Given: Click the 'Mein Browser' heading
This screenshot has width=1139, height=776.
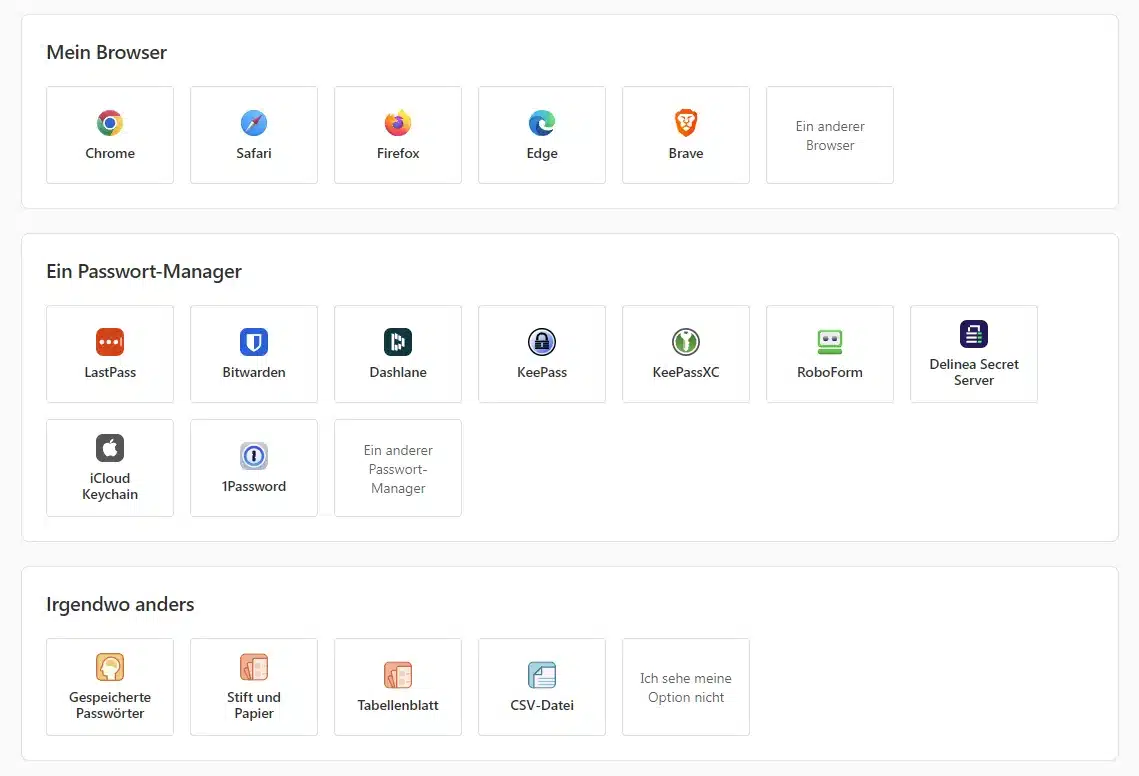Looking at the screenshot, I should (x=107, y=52).
